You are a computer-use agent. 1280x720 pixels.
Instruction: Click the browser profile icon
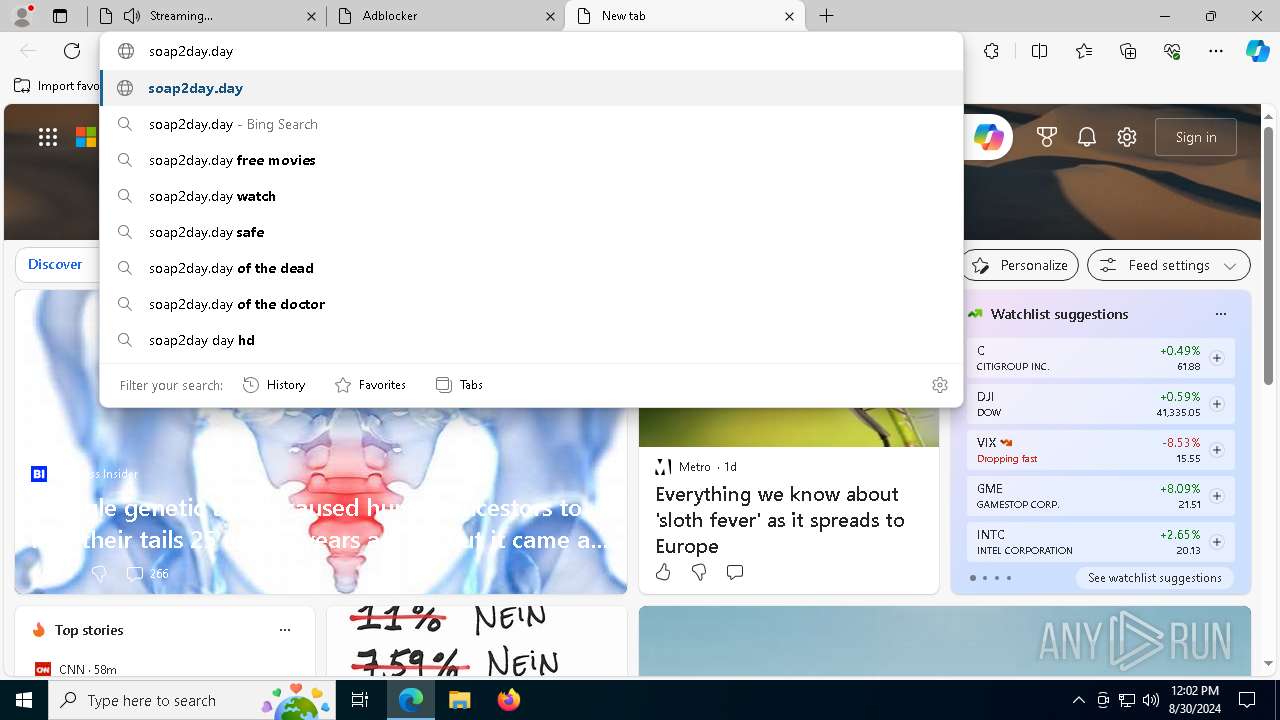tap(22, 15)
